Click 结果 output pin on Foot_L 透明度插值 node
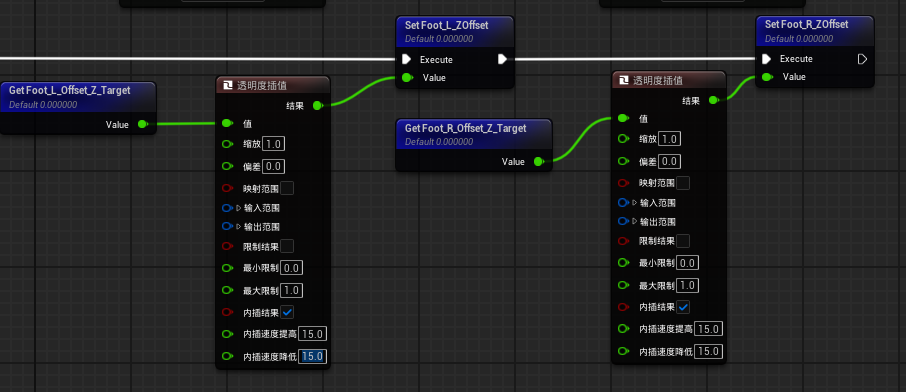The image size is (906, 392). pos(317,105)
